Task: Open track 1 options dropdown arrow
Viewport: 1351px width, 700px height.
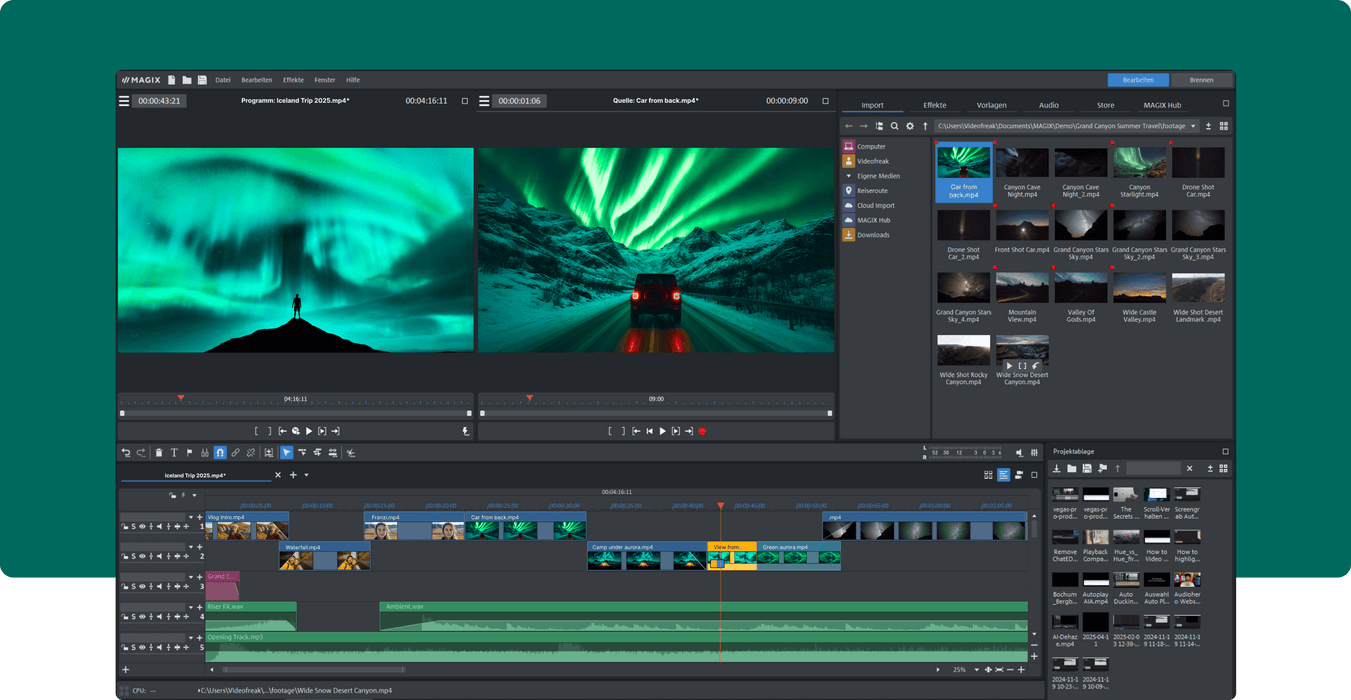Action: (191, 517)
